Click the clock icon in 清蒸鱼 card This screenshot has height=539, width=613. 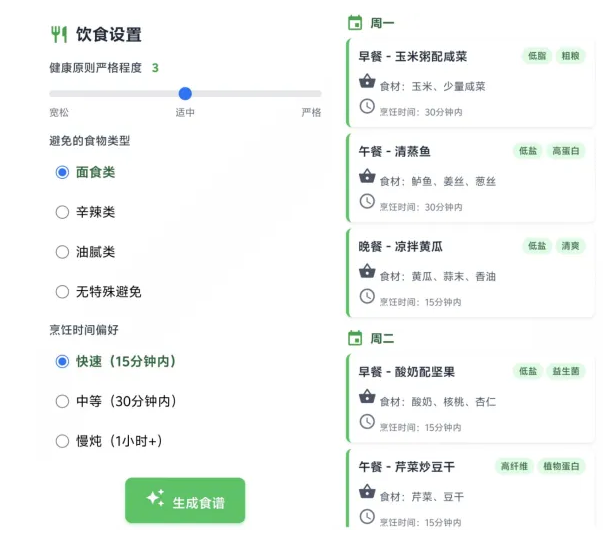click(x=367, y=202)
